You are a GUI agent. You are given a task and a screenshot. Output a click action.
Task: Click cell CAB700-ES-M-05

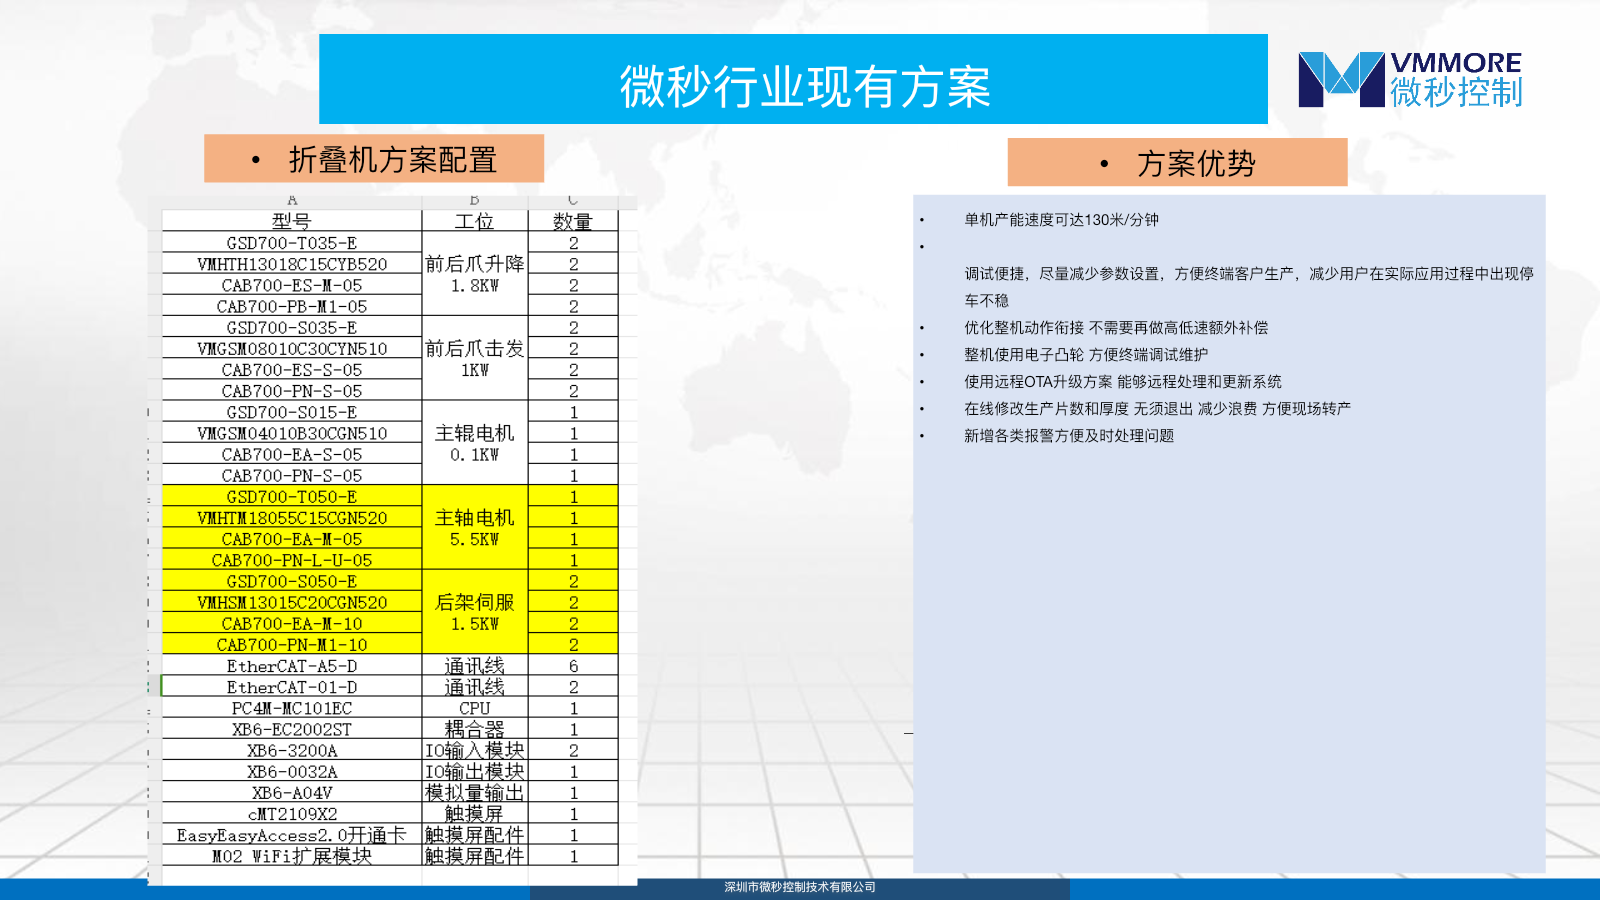[x=292, y=285]
